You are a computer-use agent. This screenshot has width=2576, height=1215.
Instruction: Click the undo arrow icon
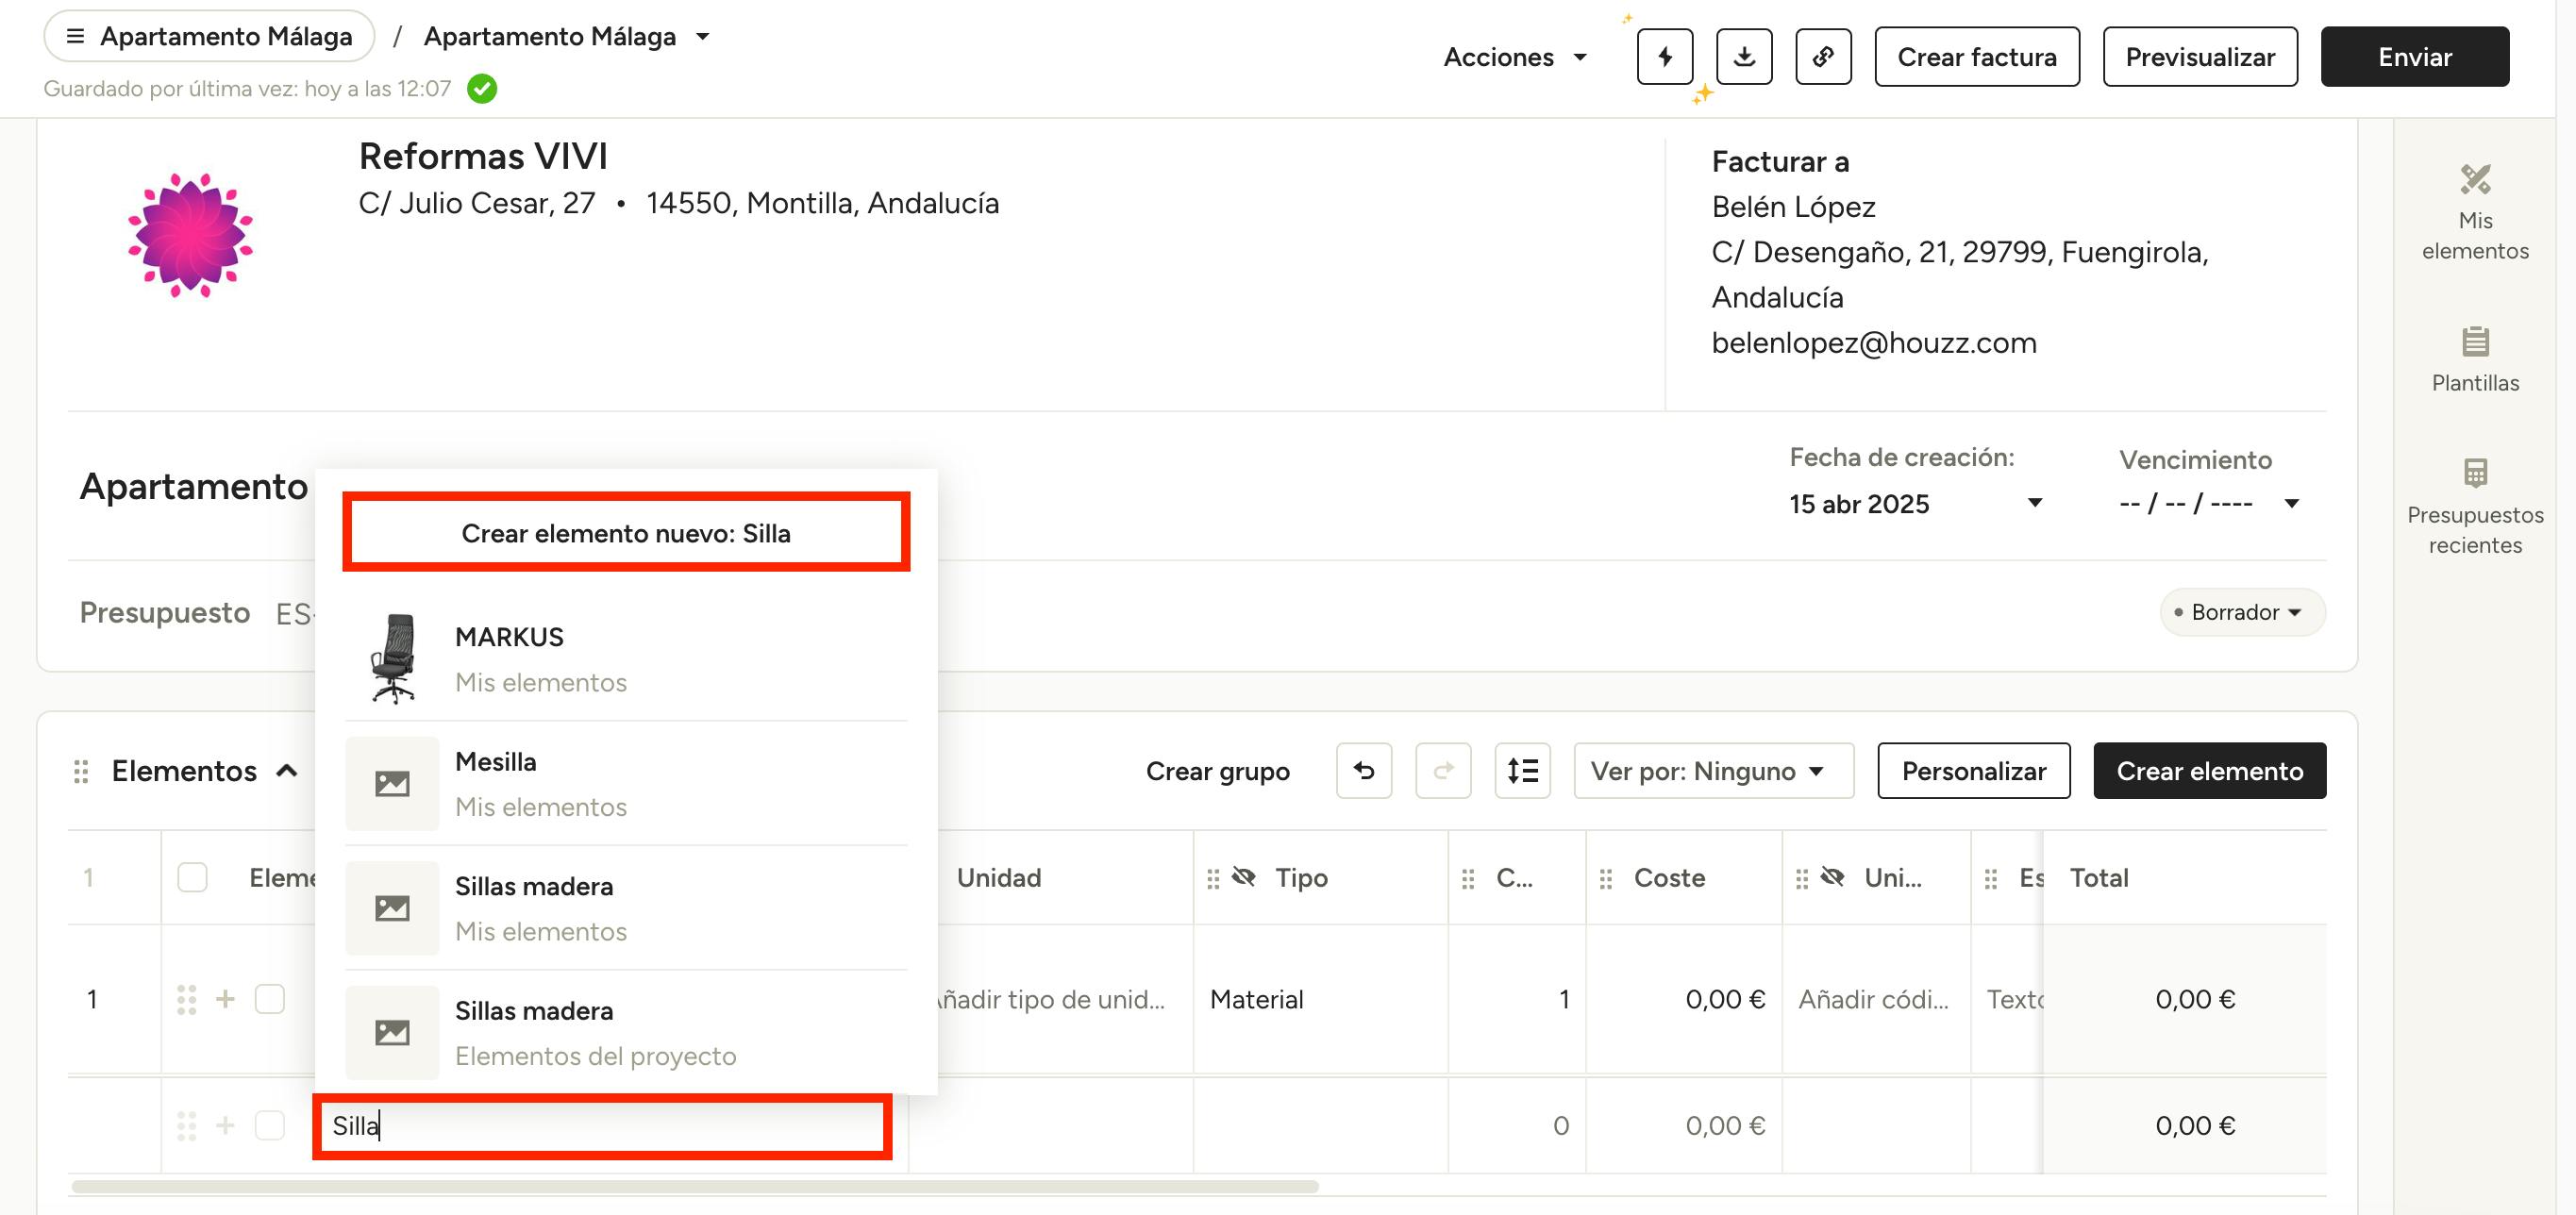pos(1363,771)
